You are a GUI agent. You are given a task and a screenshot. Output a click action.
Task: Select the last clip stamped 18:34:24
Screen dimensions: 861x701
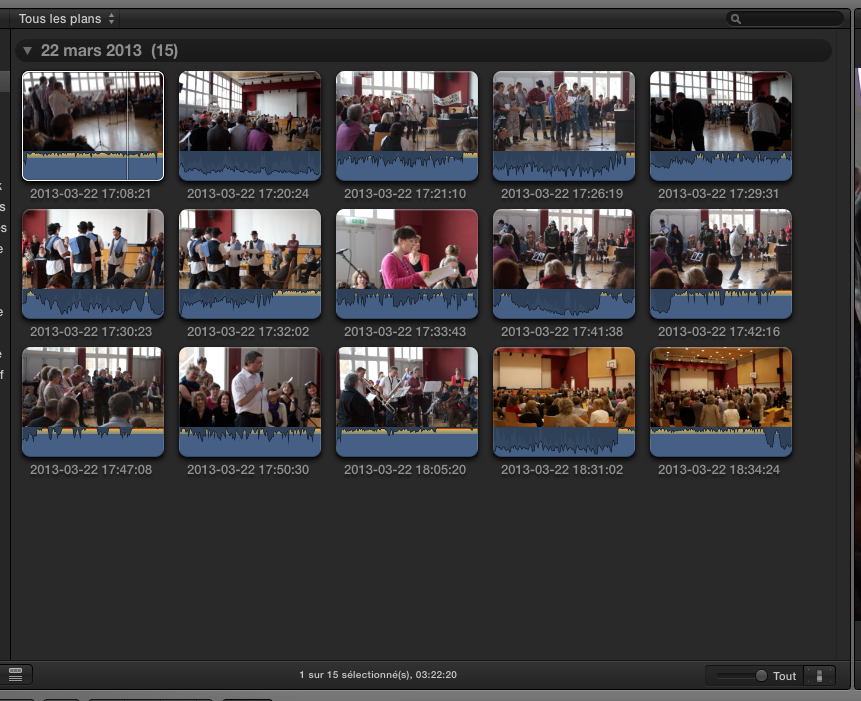[x=720, y=402]
